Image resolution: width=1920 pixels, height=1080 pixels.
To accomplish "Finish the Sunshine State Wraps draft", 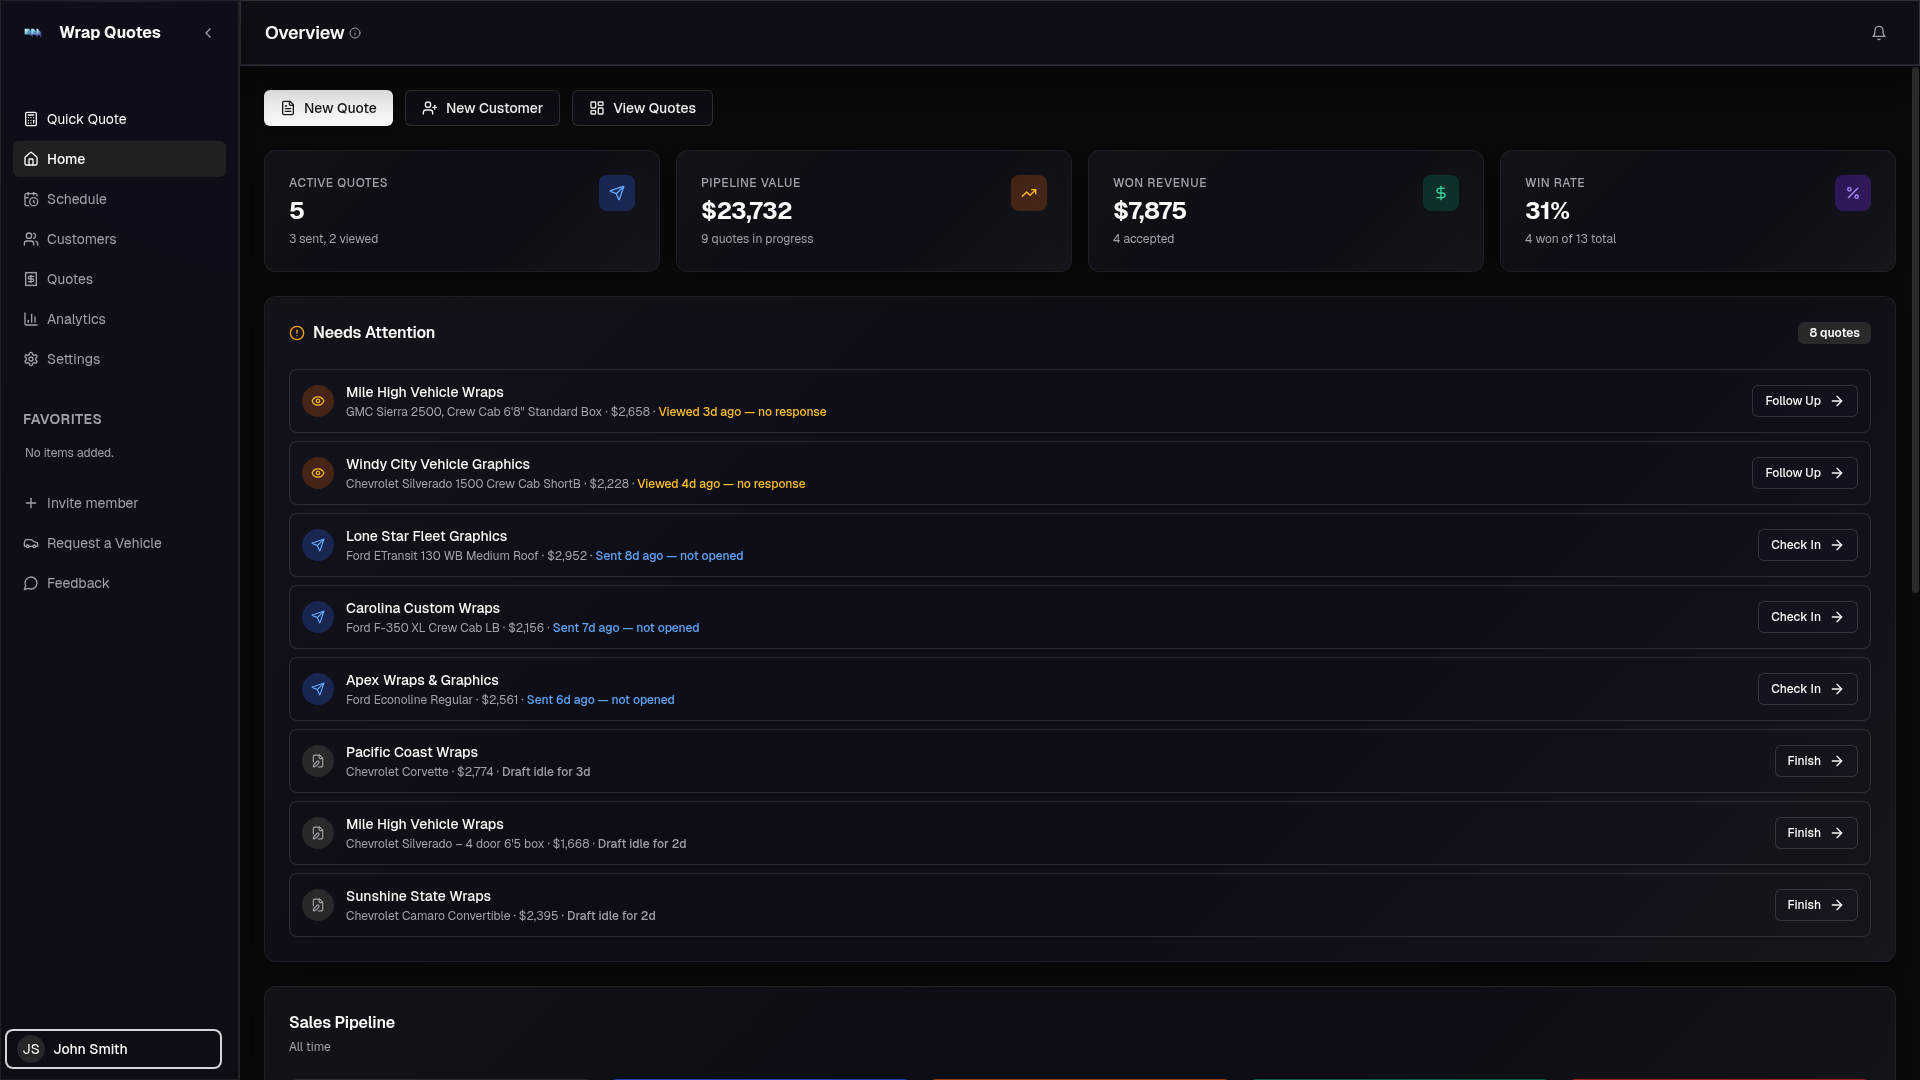I will (1815, 905).
